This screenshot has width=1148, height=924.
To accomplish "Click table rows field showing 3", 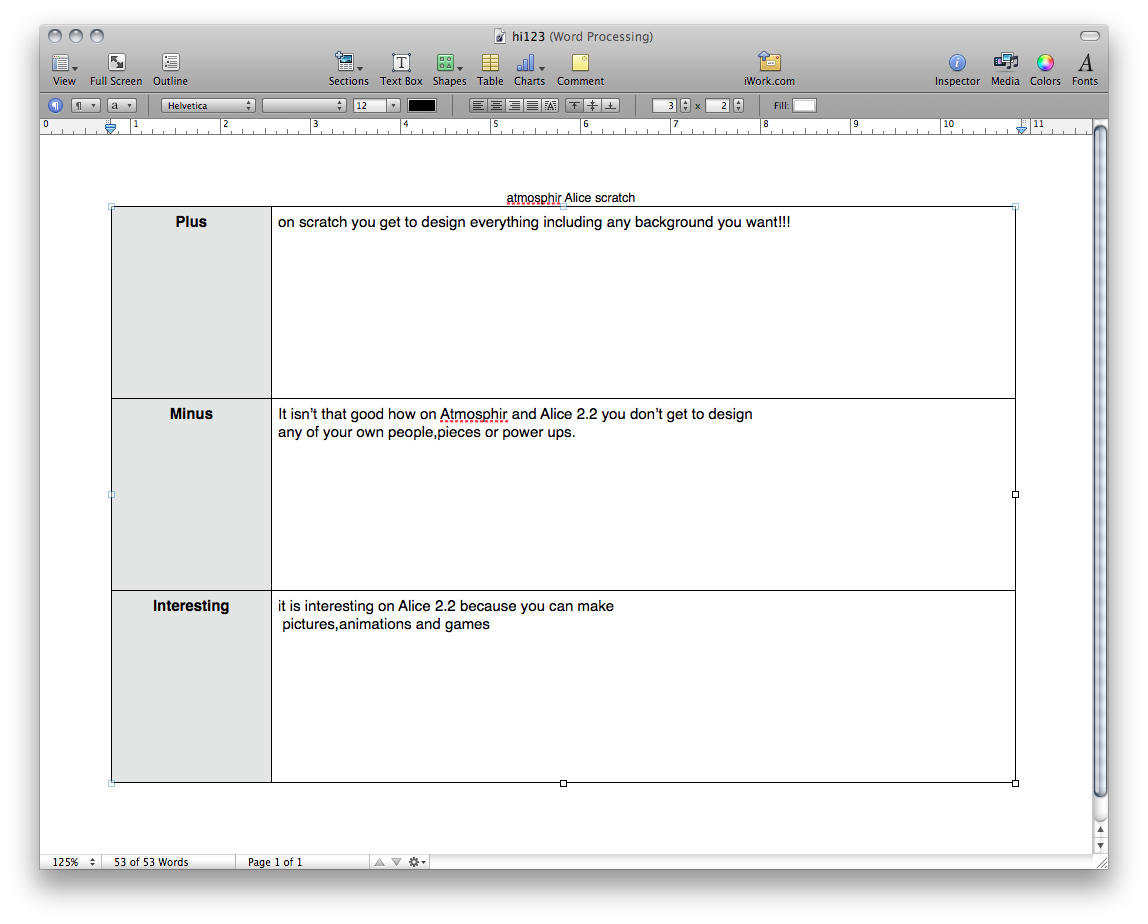I will point(665,105).
